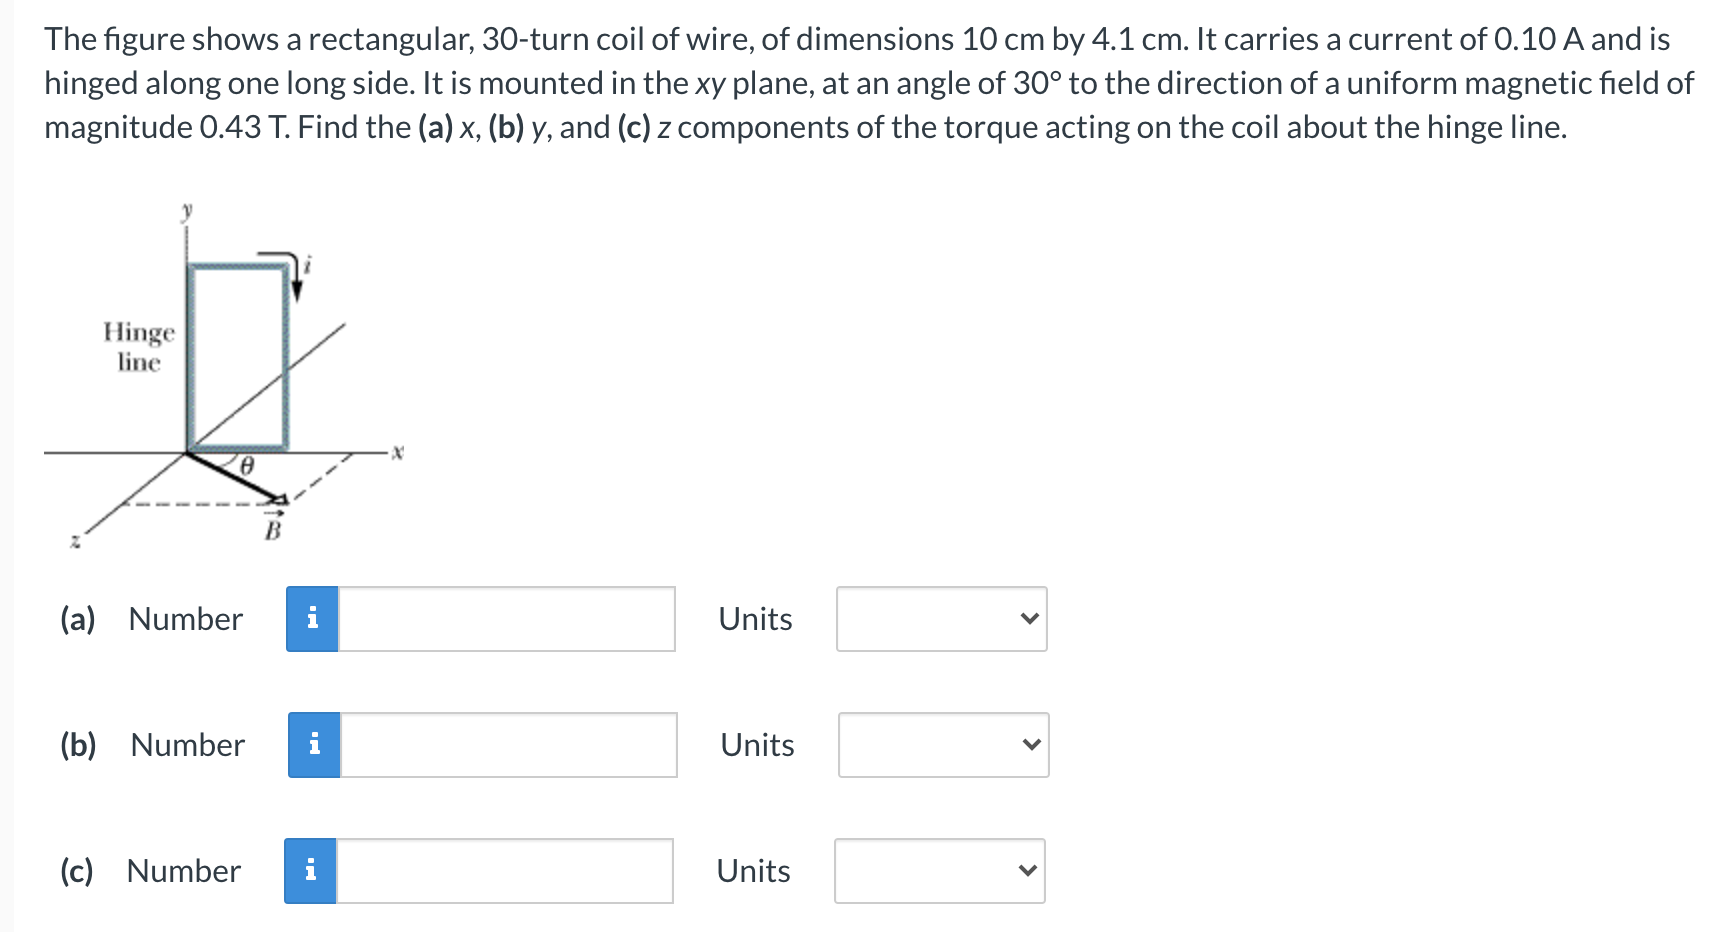
Task: Click the info icon for part (a)
Action: 312,619
